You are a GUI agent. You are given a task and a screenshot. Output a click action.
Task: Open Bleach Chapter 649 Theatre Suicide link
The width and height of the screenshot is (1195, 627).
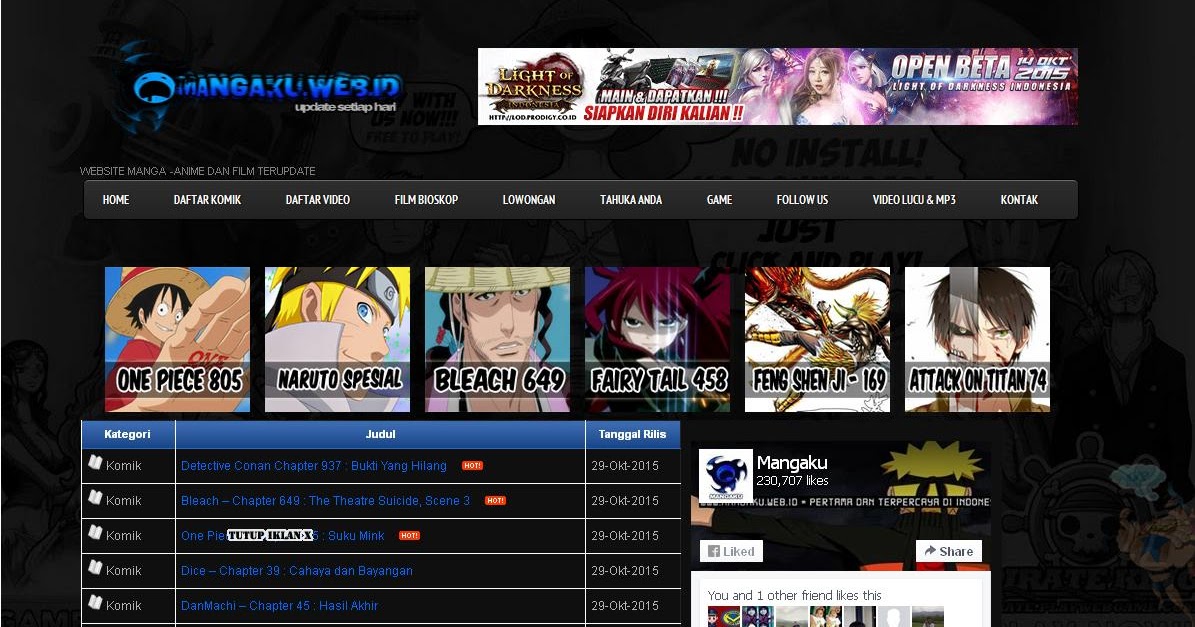tap(325, 501)
